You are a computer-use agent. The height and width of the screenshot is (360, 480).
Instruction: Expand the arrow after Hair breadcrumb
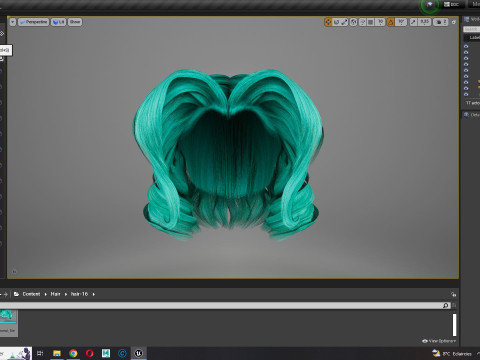[66, 294]
